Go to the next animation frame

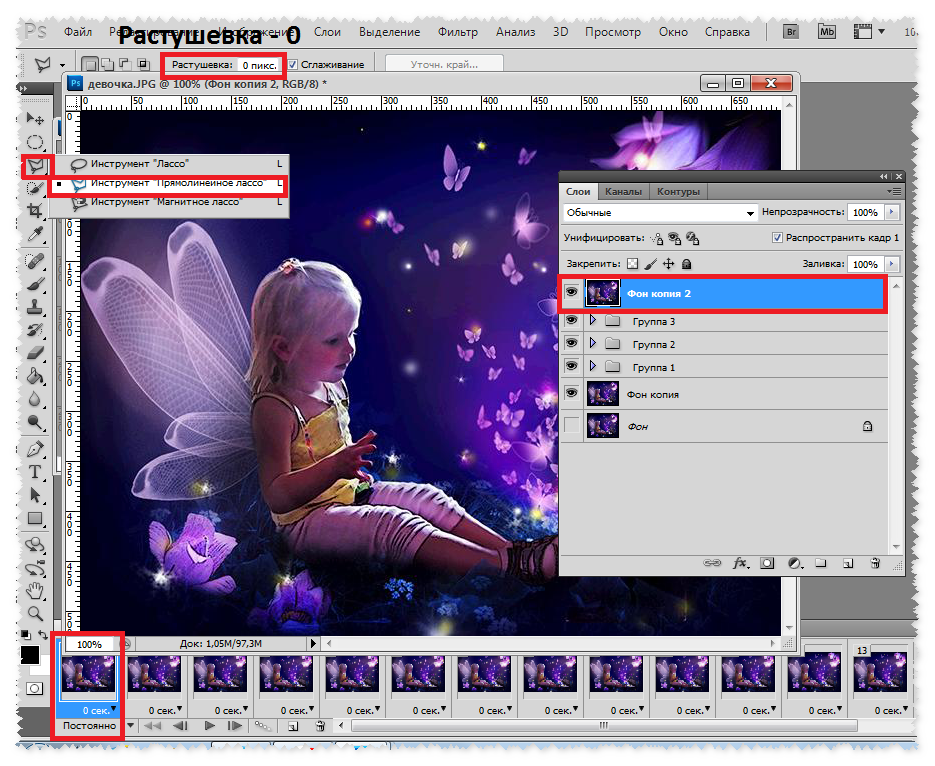[x=235, y=725]
